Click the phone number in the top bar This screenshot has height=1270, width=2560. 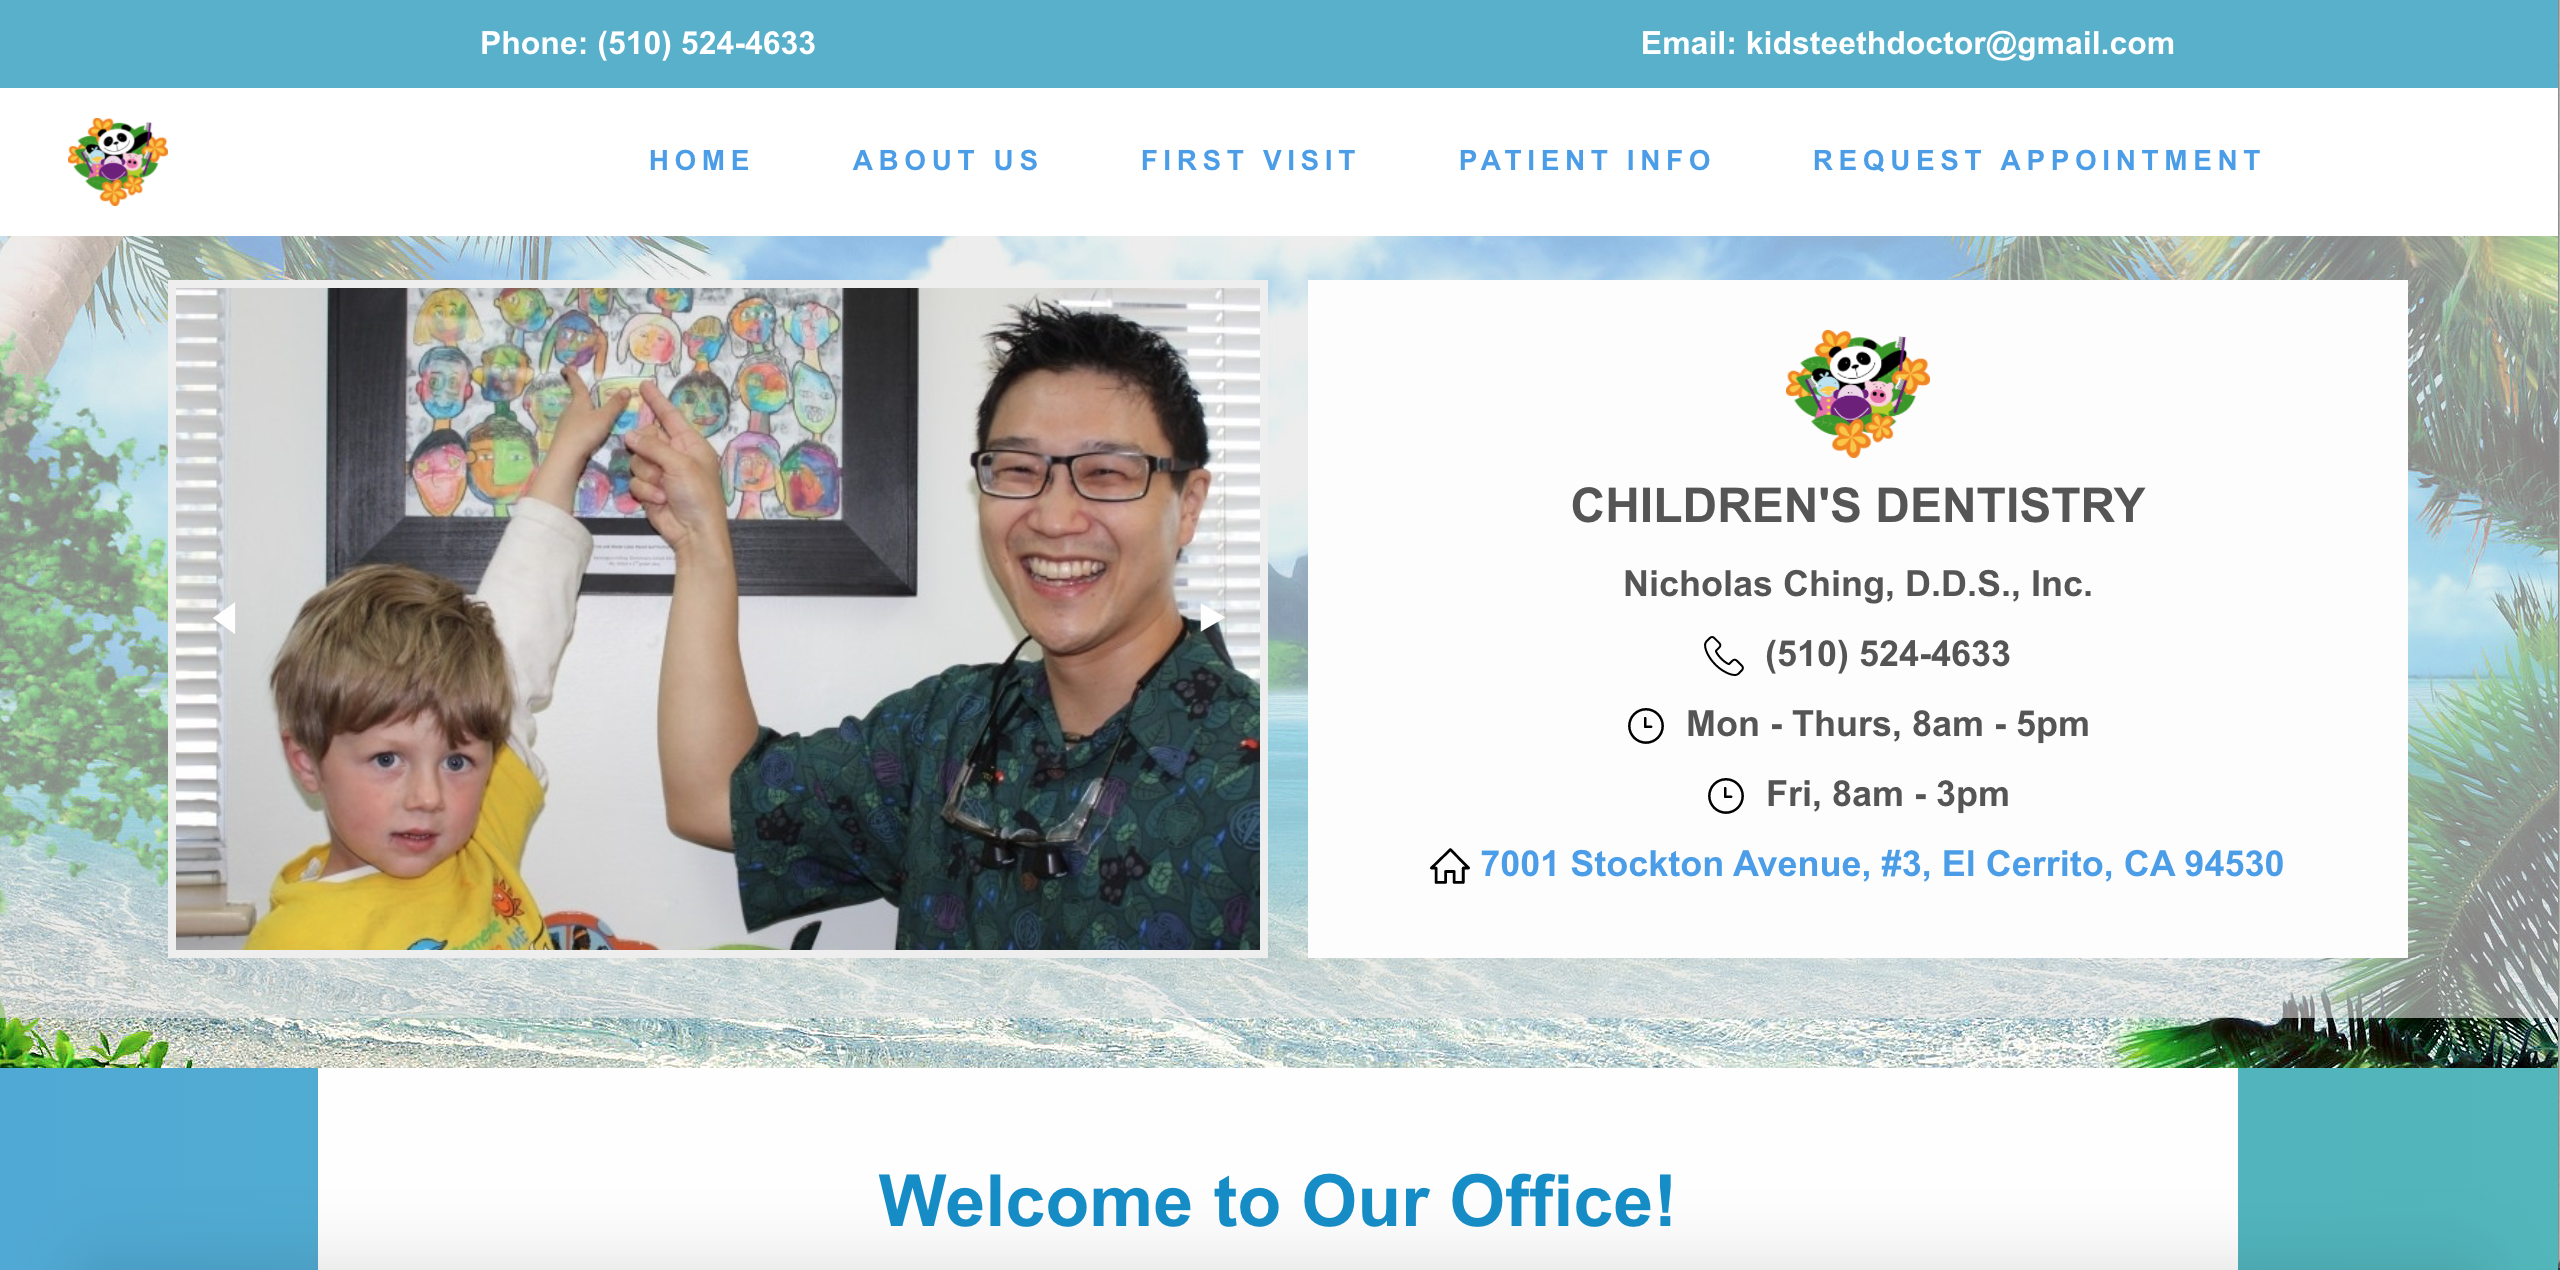point(706,43)
